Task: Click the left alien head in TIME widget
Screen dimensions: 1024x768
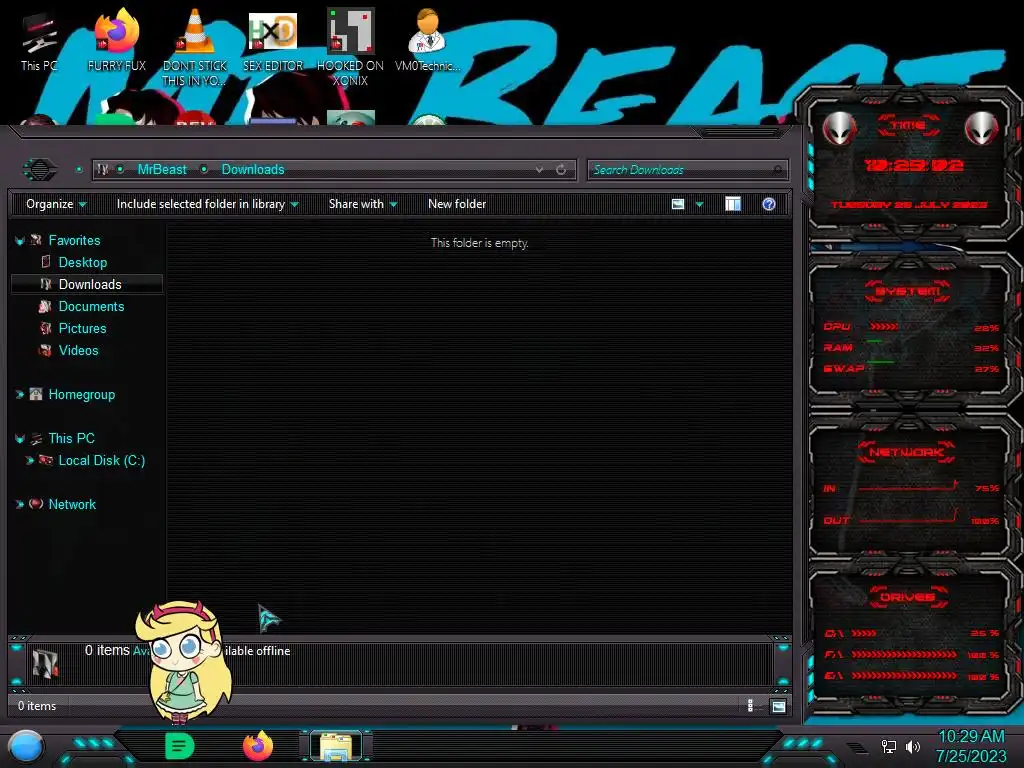Action: pyautogui.click(x=839, y=129)
